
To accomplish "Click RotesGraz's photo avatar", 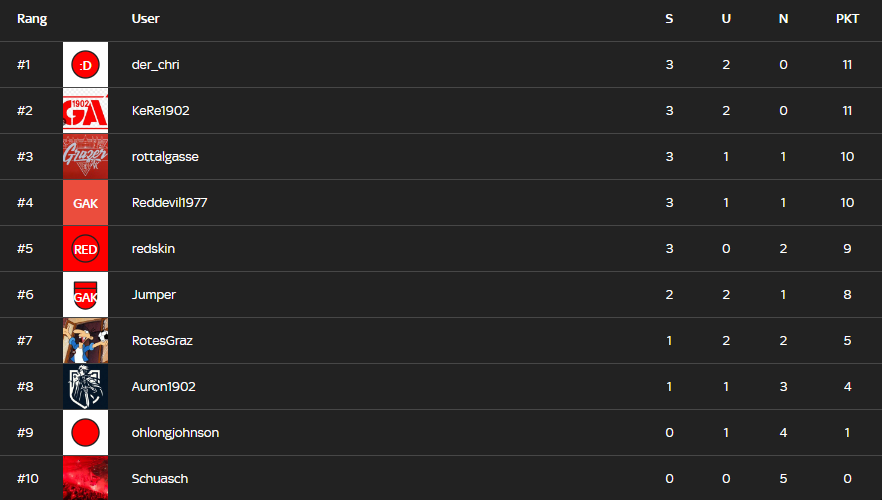I will click(85, 341).
